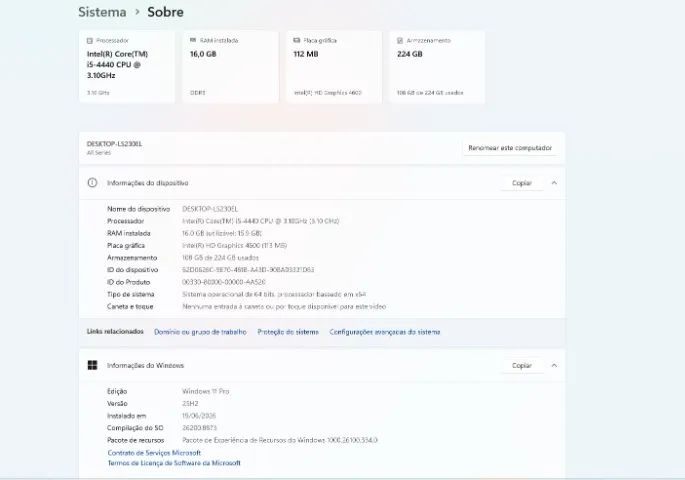
Task: Copy the Informações do dispositivo details
Action: pyautogui.click(x=522, y=183)
